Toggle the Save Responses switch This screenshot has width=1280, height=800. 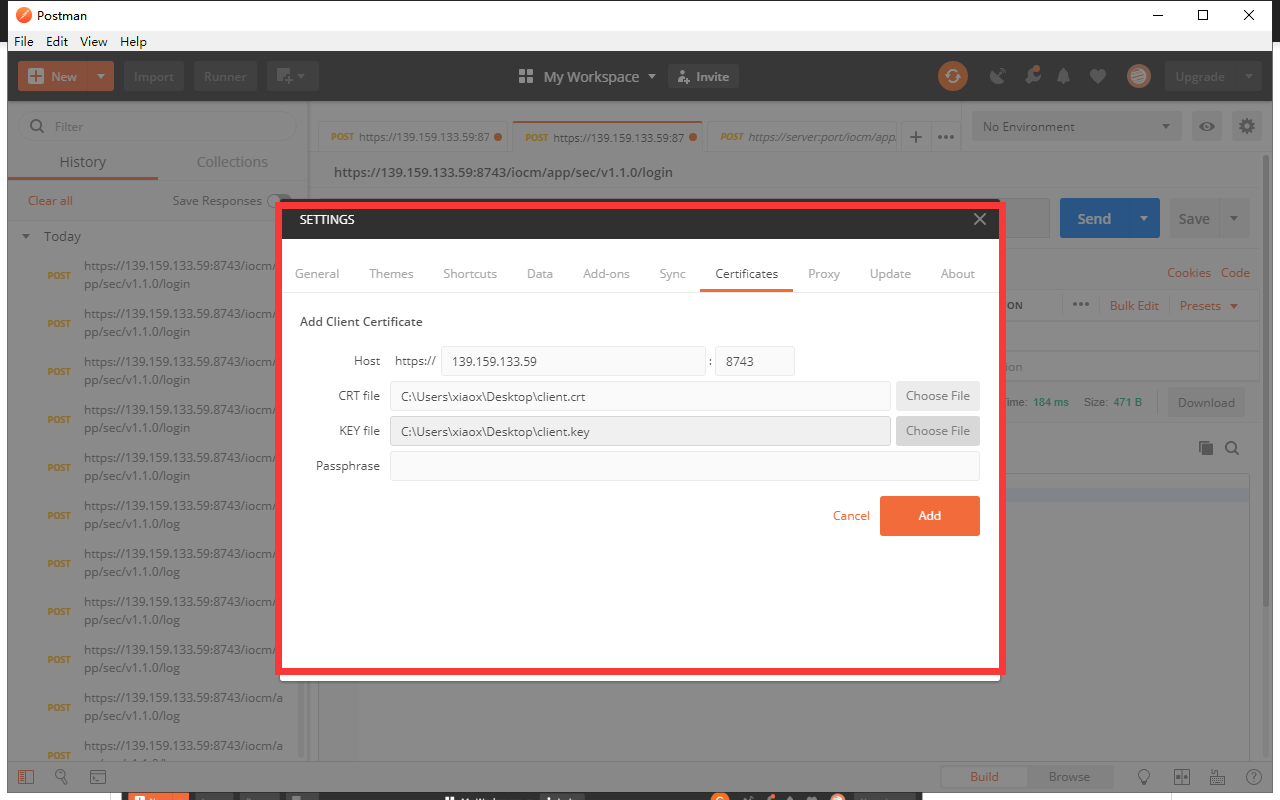click(x=279, y=201)
